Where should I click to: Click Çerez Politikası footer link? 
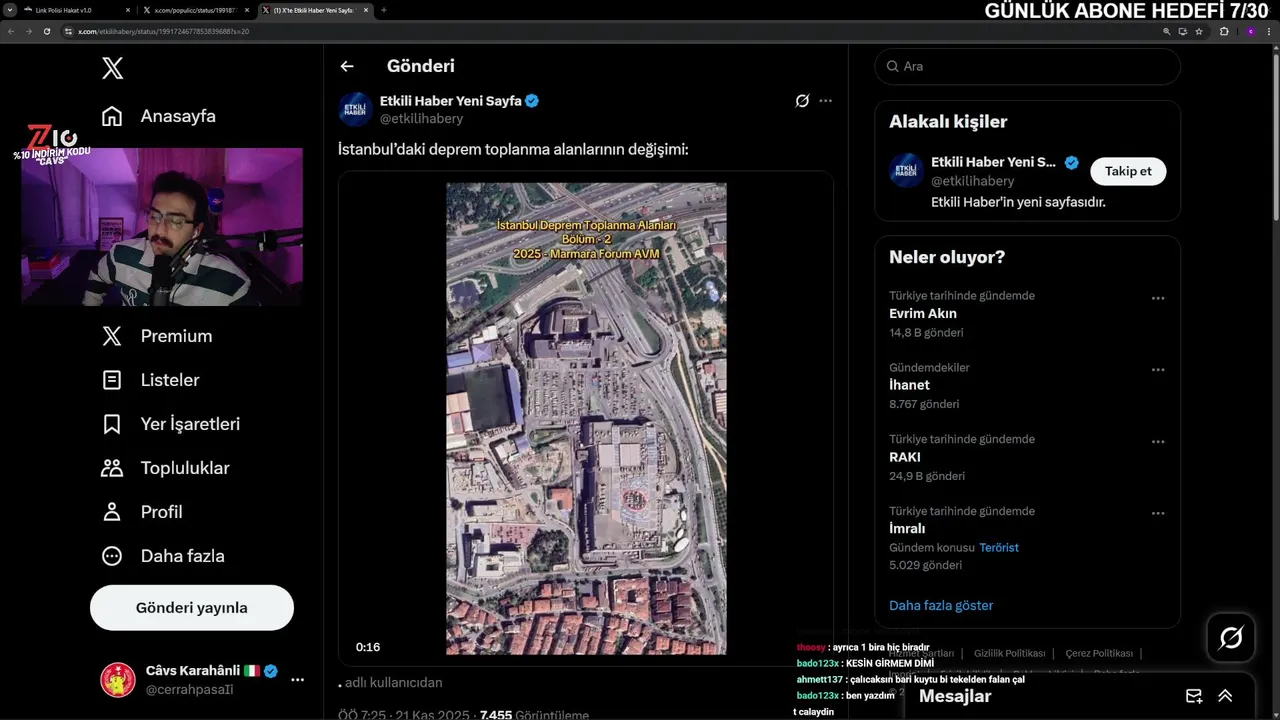[x=1099, y=653]
